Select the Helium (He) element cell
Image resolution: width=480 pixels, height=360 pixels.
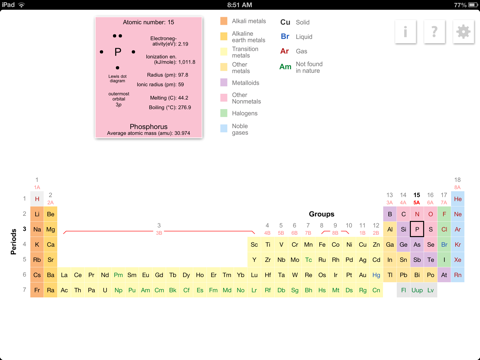click(458, 199)
